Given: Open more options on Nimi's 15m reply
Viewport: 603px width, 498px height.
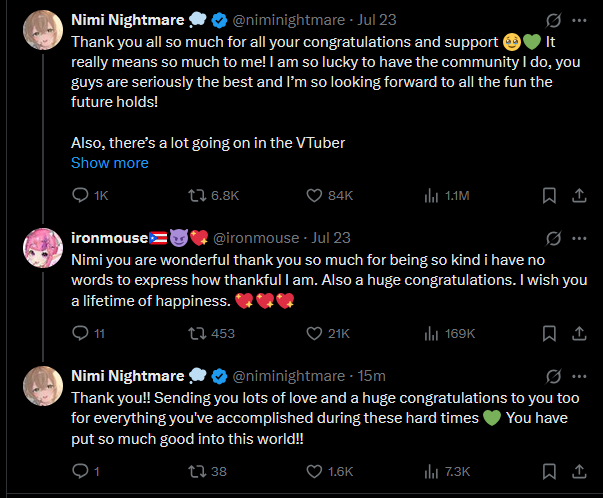Looking at the screenshot, I should (x=579, y=375).
